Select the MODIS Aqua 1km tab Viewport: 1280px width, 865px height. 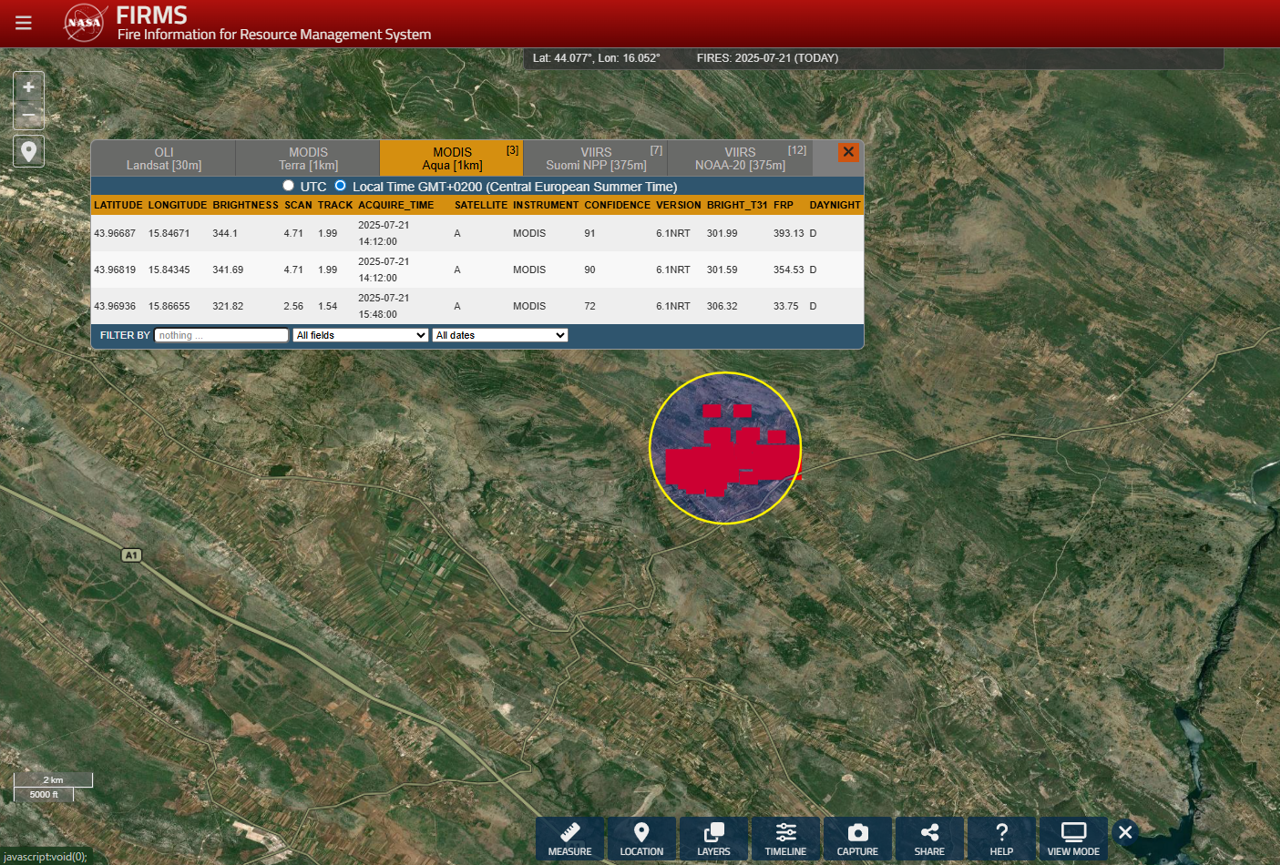[x=452, y=159]
